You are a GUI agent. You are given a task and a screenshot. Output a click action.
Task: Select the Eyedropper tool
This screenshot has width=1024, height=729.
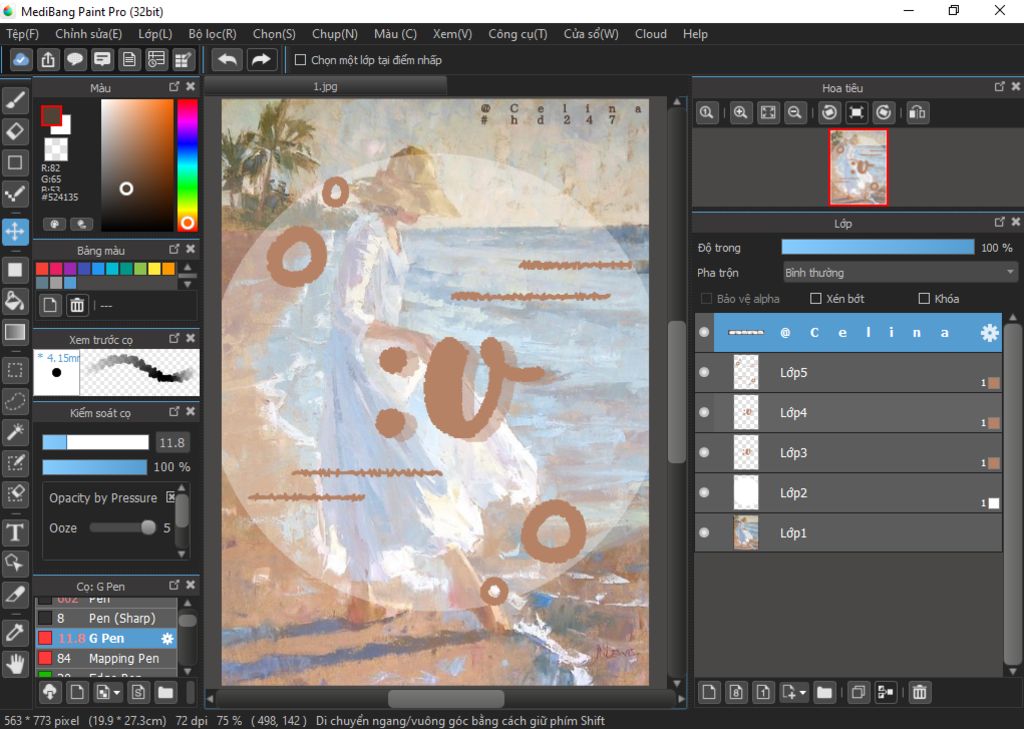(x=15, y=632)
